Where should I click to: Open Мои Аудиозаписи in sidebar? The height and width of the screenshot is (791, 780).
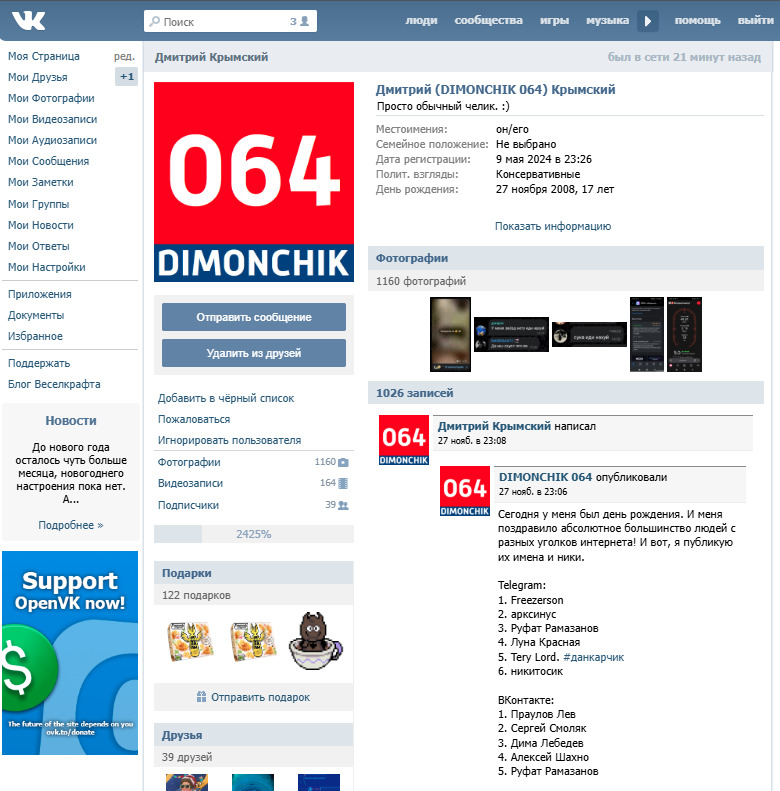pos(52,140)
